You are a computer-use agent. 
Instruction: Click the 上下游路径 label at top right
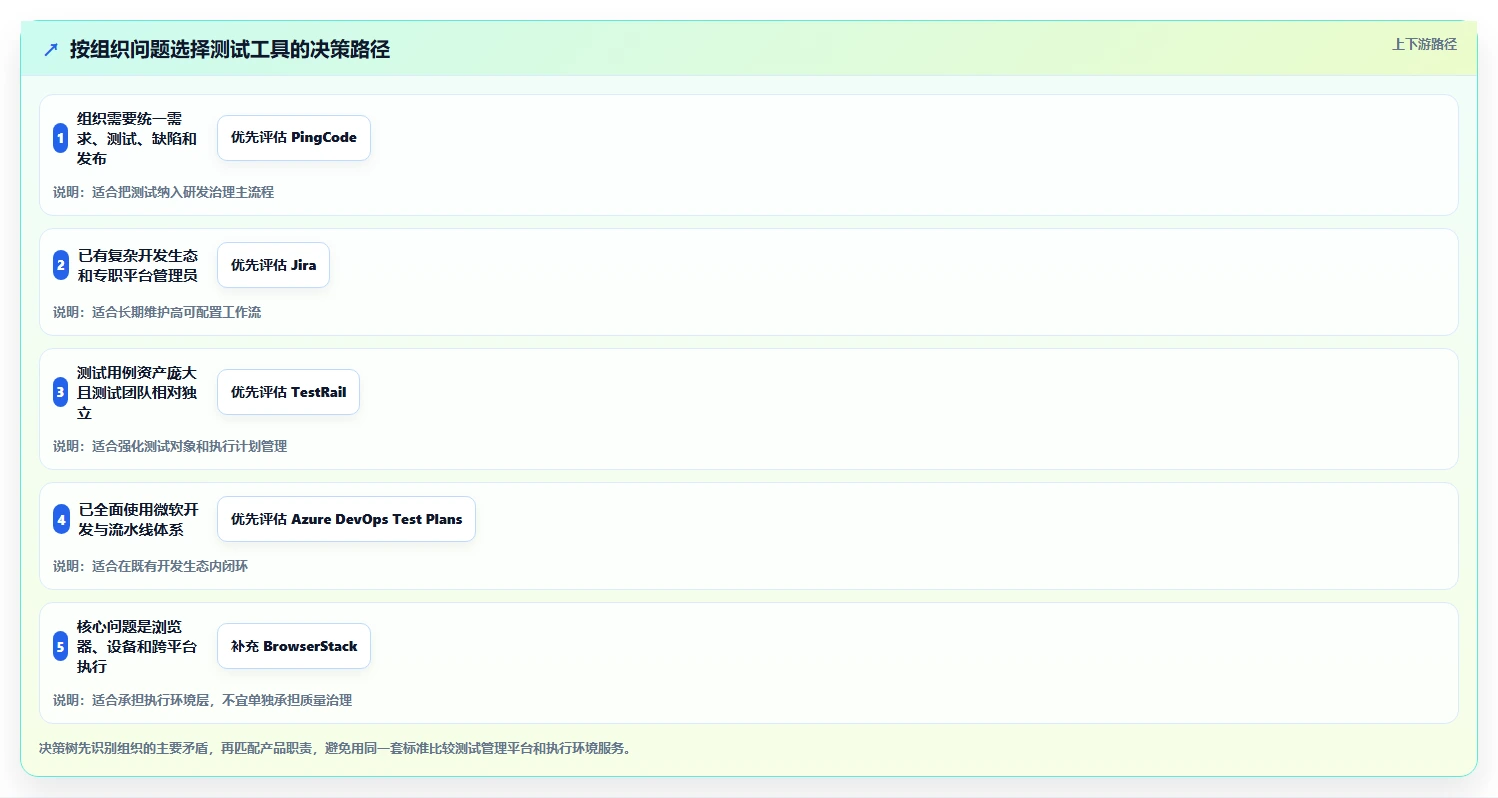1424,44
